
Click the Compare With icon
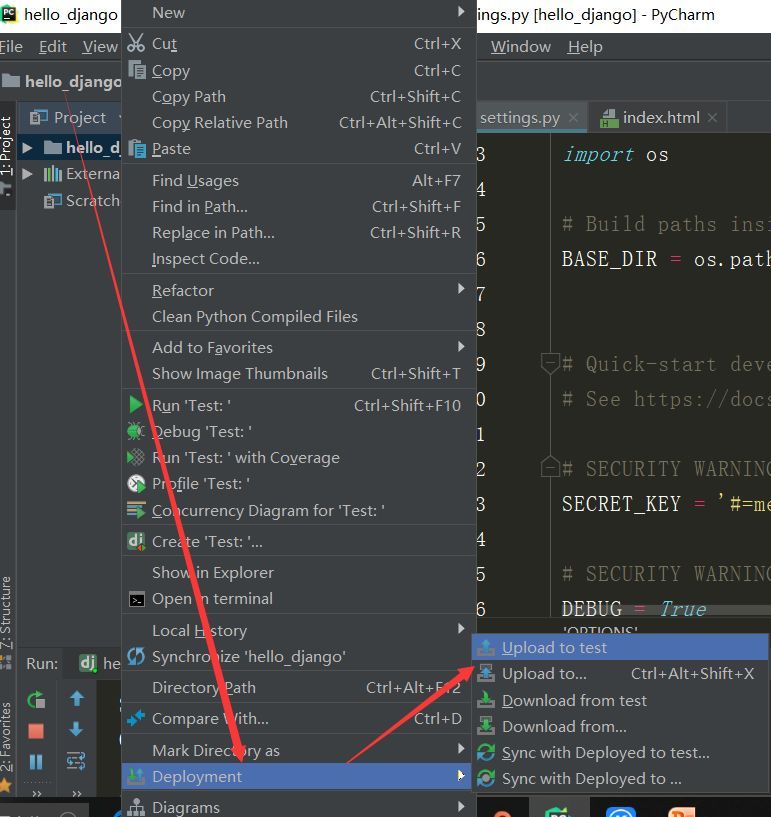pos(136,718)
